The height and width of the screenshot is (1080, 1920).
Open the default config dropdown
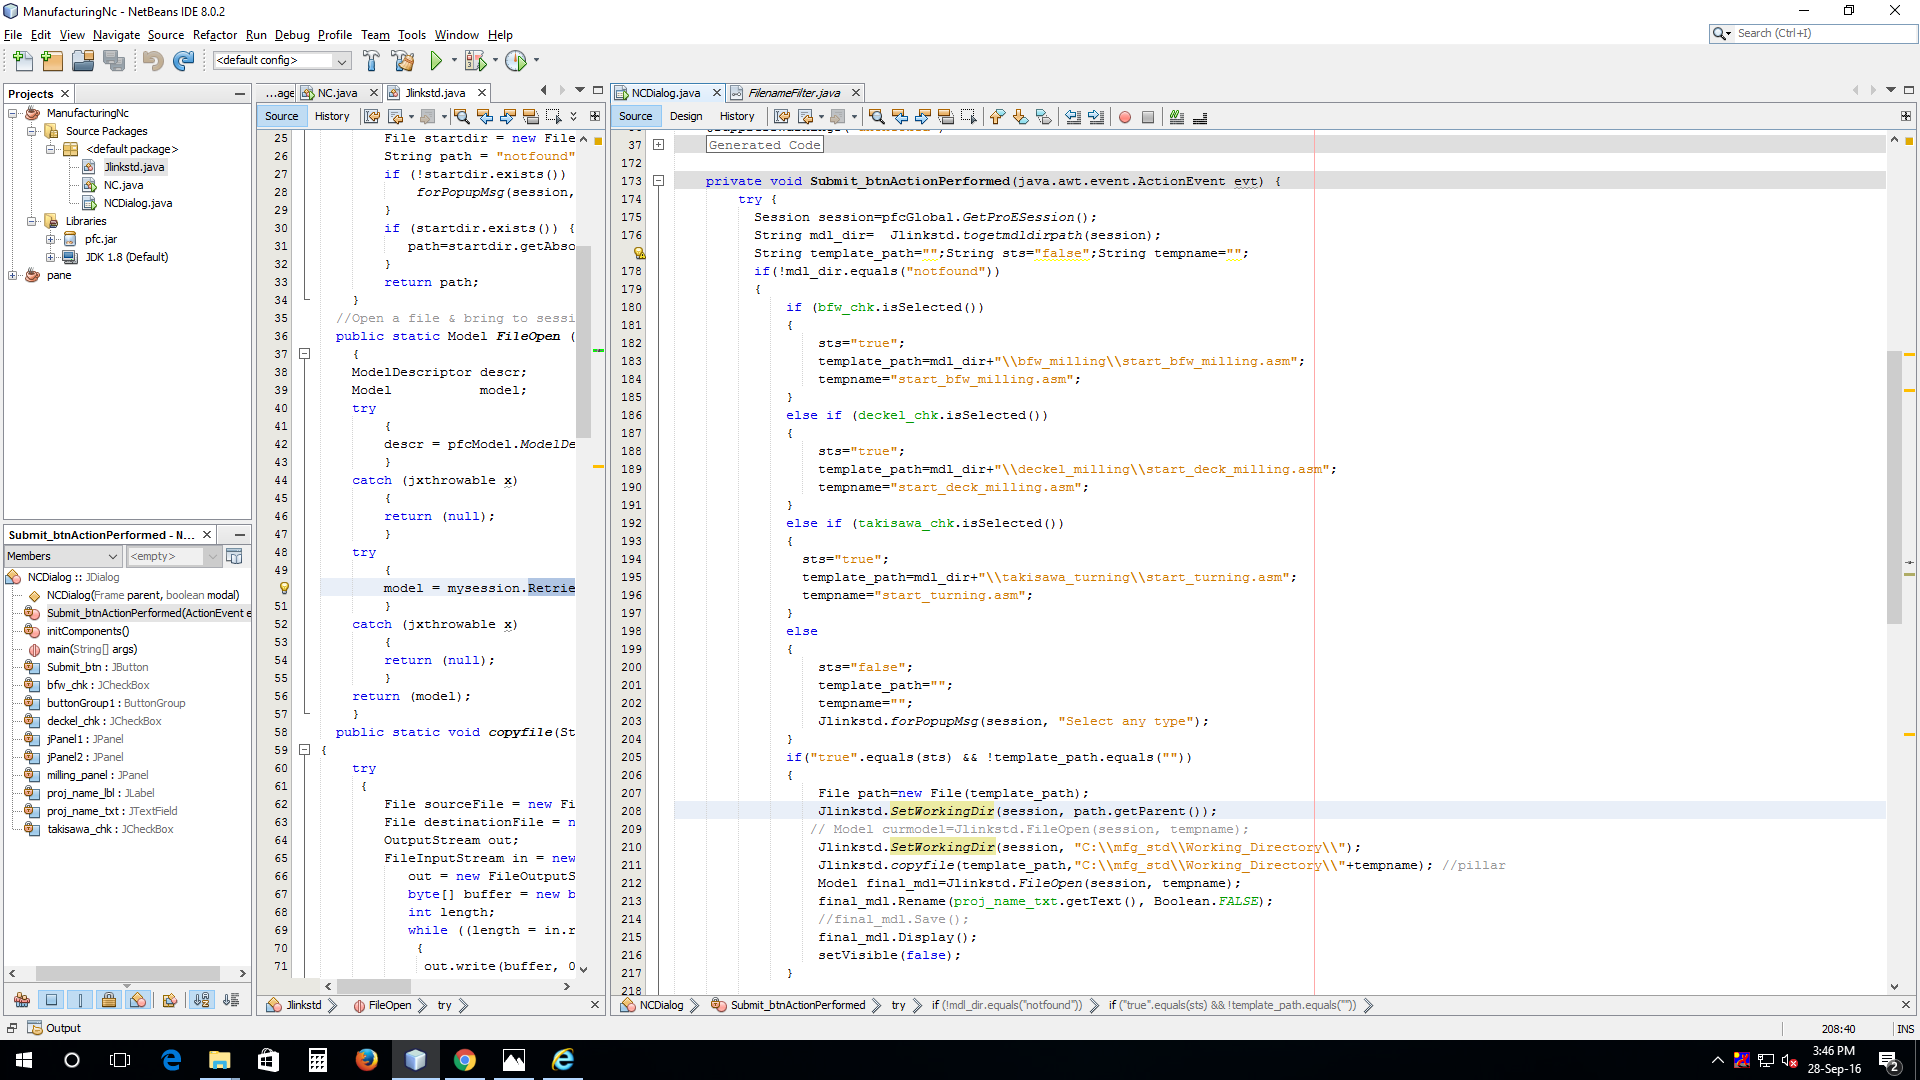282,61
